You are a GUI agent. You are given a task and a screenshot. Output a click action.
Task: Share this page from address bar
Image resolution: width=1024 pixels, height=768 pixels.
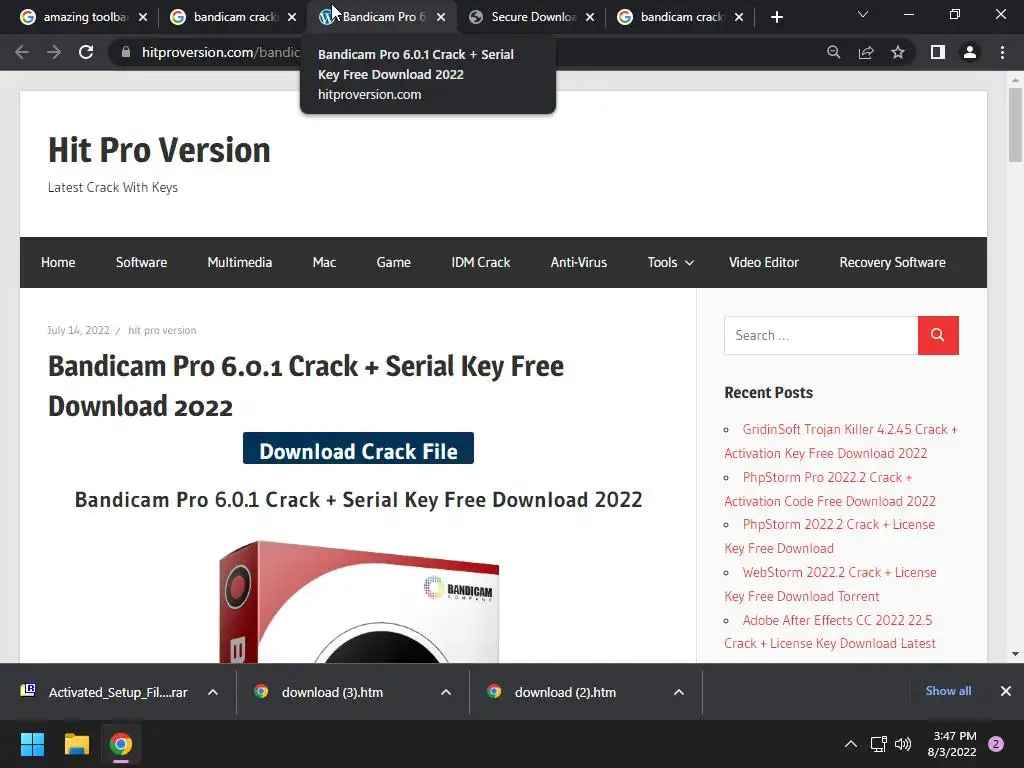coord(866,52)
